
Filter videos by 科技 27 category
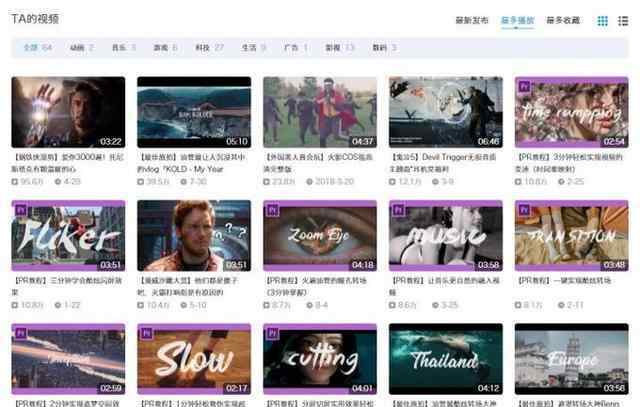[x=209, y=47]
